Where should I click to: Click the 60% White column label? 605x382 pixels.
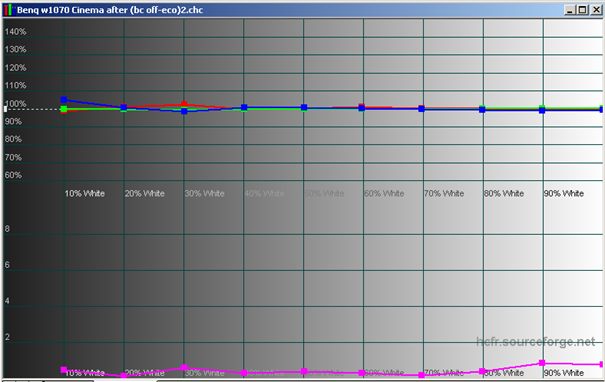click(x=384, y=193)
